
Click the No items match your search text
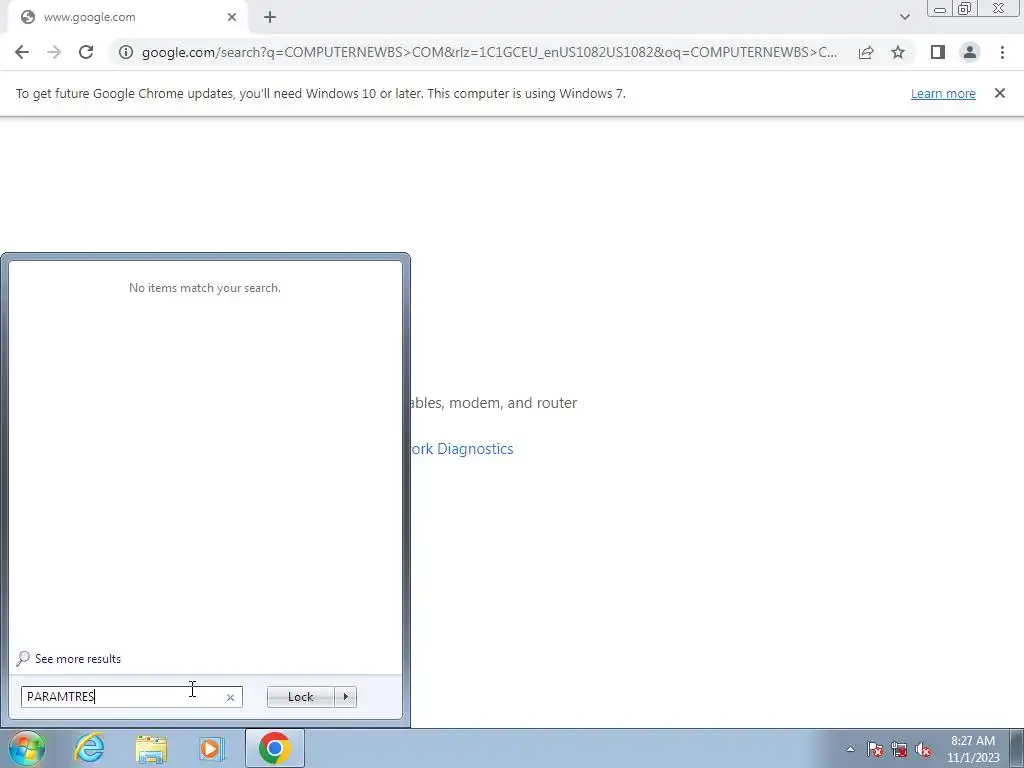[204, 288]
